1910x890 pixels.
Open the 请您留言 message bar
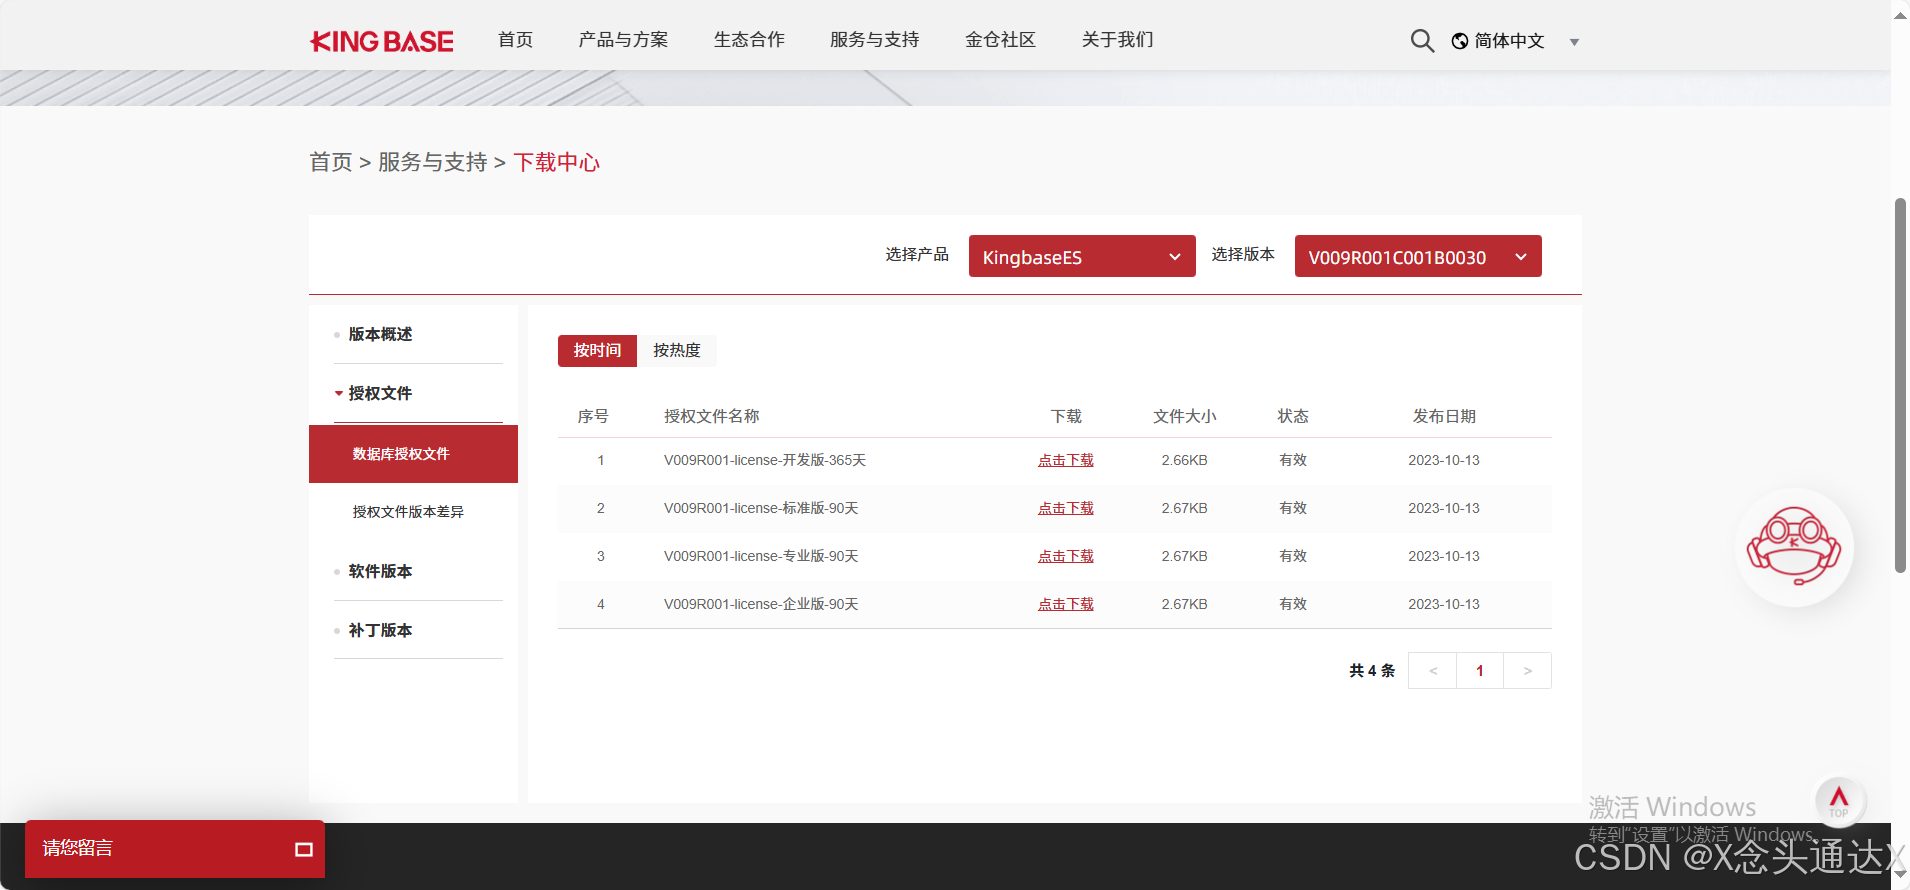point(175,849)
